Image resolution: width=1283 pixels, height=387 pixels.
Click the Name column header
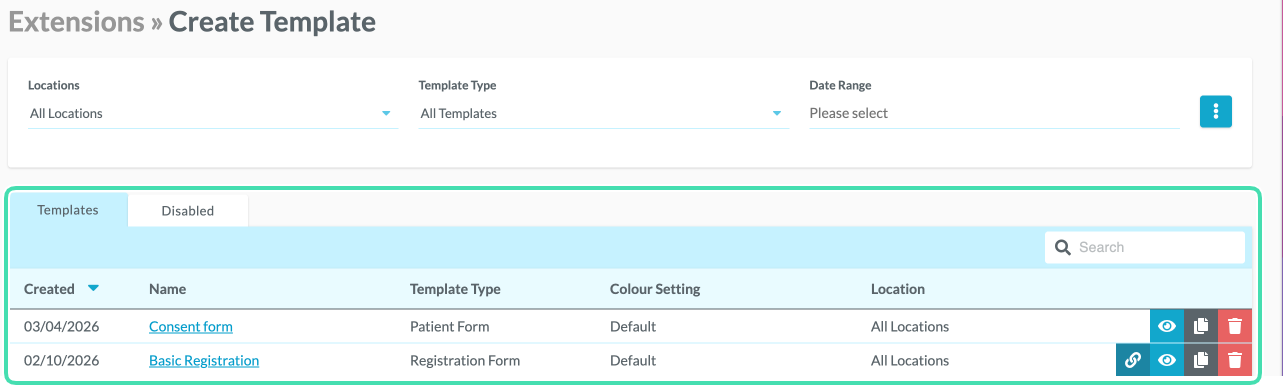[x=167, y=289]
